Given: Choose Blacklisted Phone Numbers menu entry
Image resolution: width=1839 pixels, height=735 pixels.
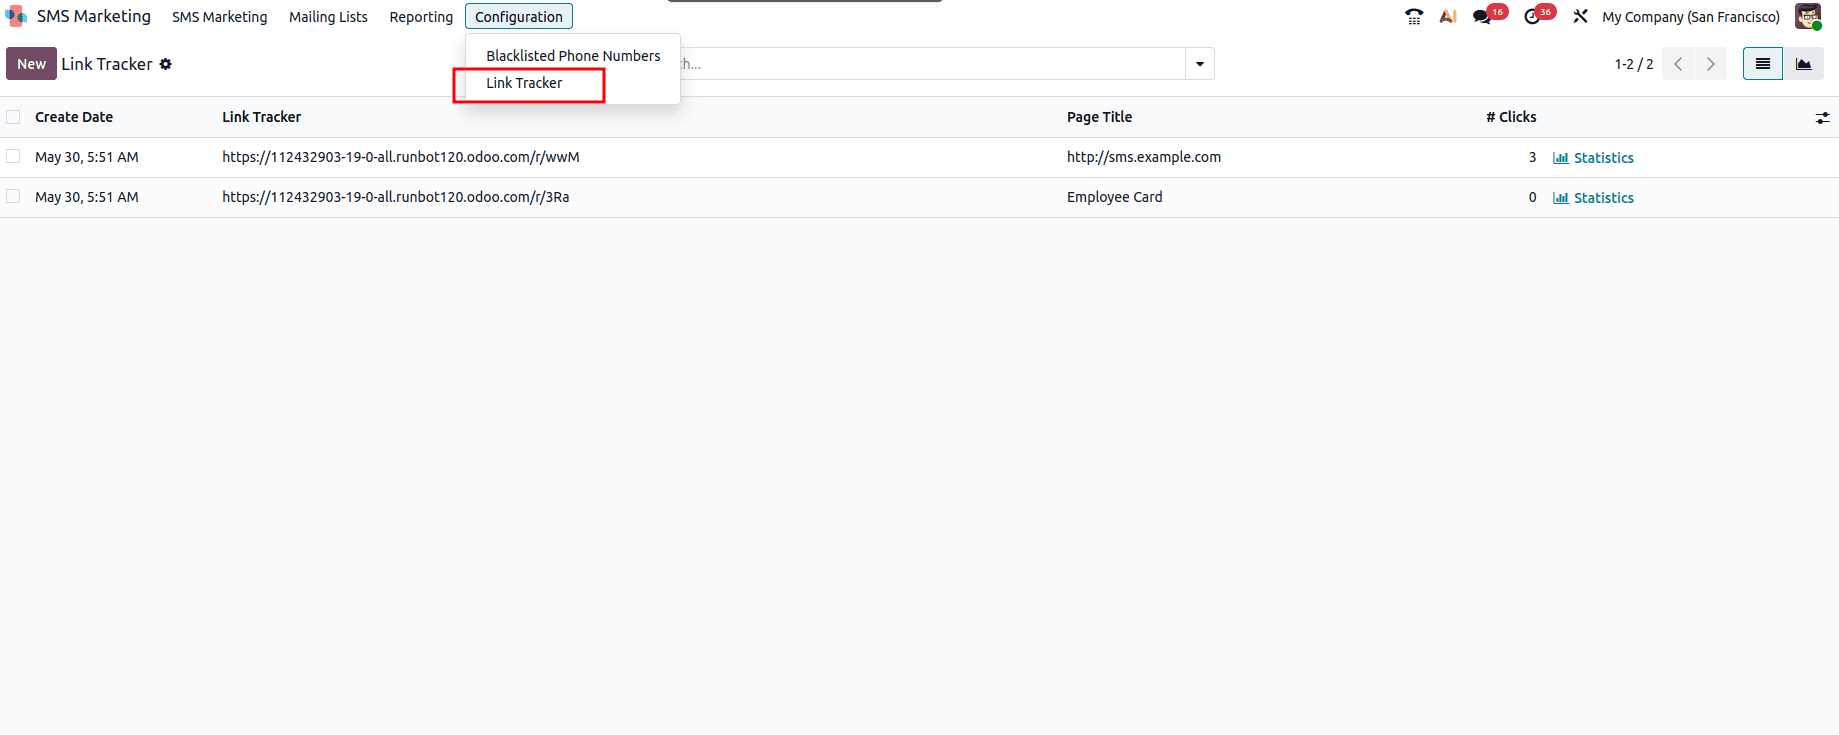Looking at the screenshot, I should tap(573, 56).
